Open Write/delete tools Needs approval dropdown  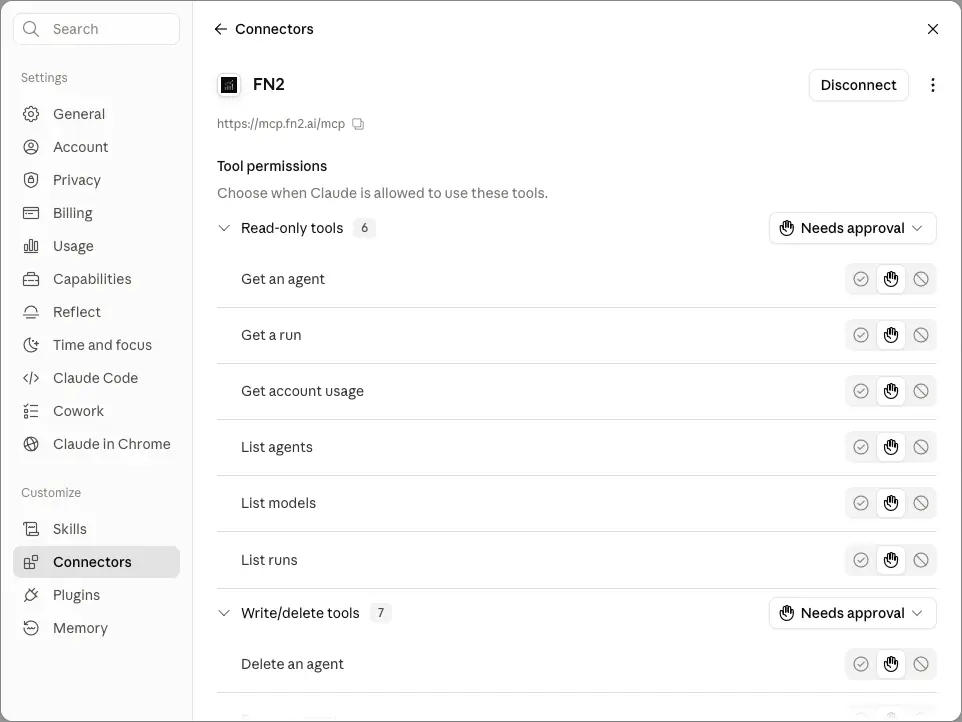(852, 613)
